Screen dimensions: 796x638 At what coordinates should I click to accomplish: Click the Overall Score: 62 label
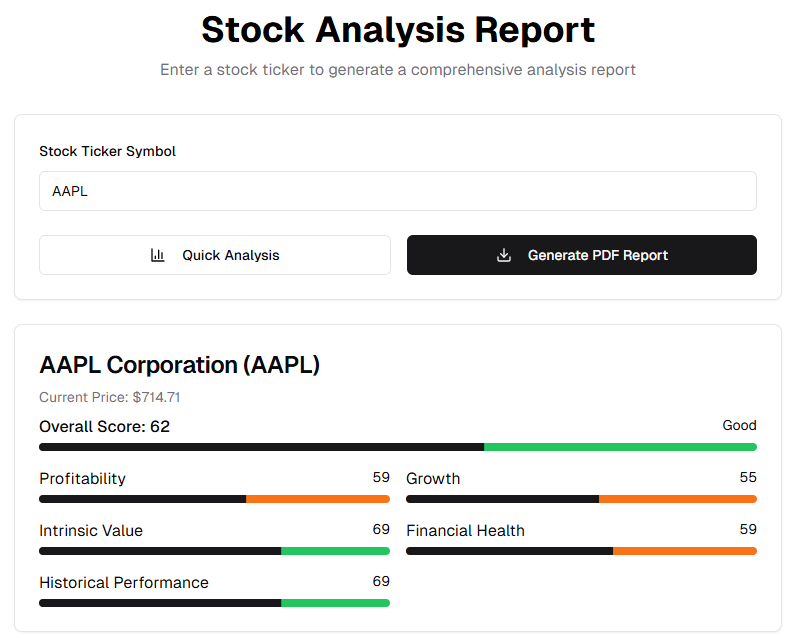coord(105,426)
